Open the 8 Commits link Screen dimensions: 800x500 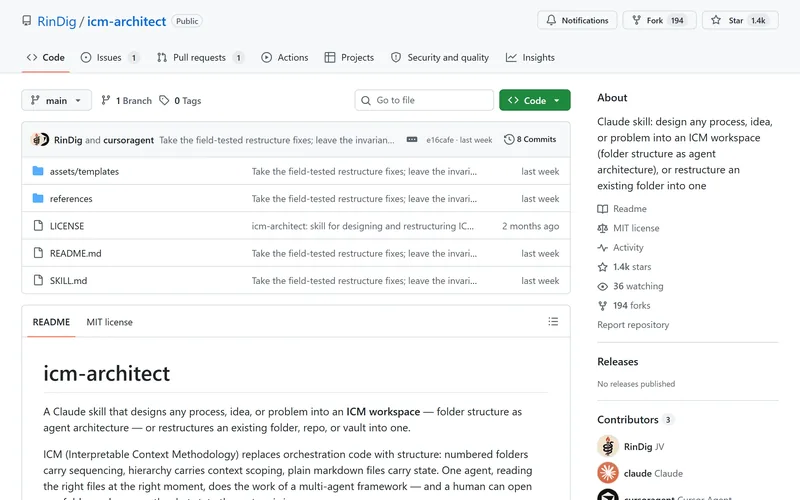point(530,139)
